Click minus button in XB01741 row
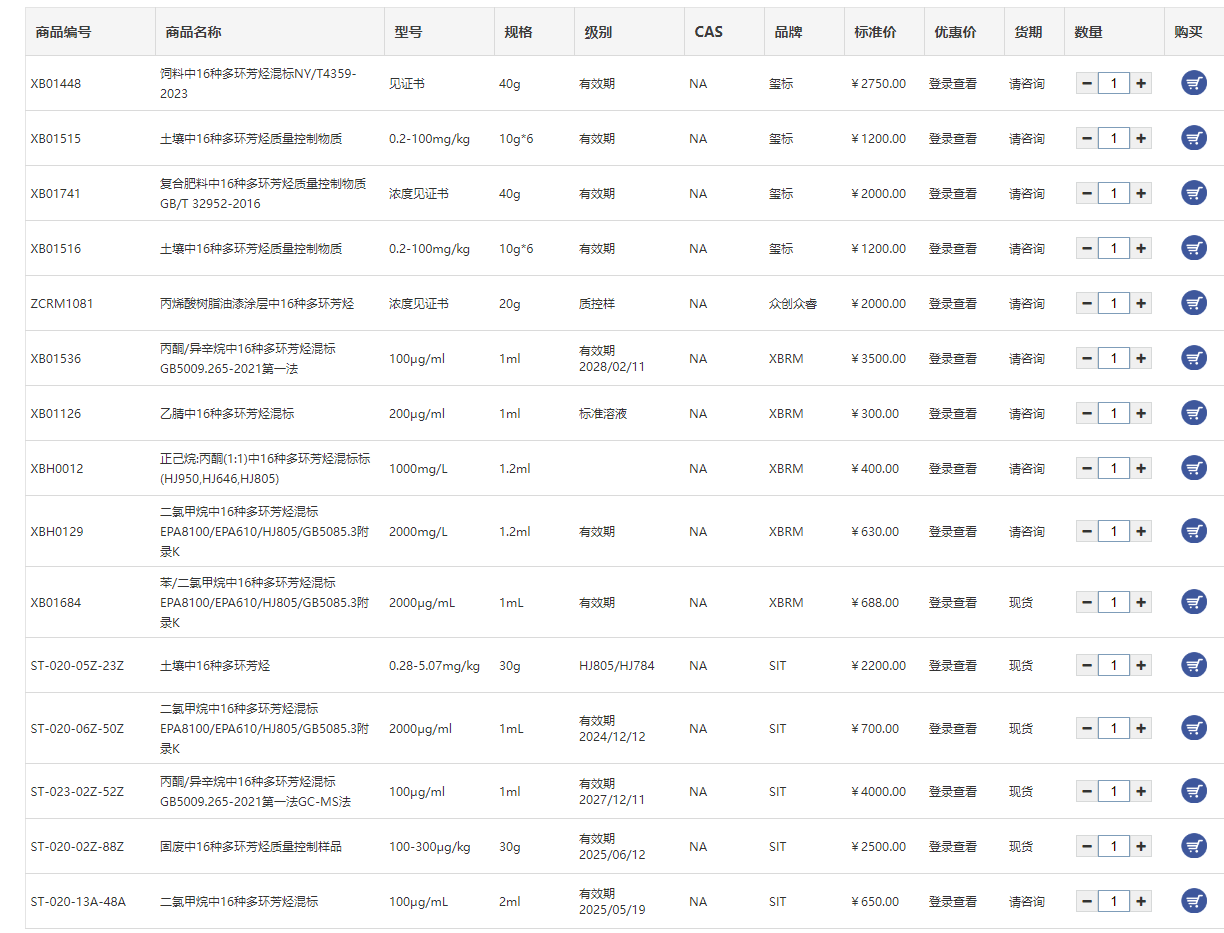Image resolution: width=1224 pixels, height=933 pixels. (x=1087, y=193)
